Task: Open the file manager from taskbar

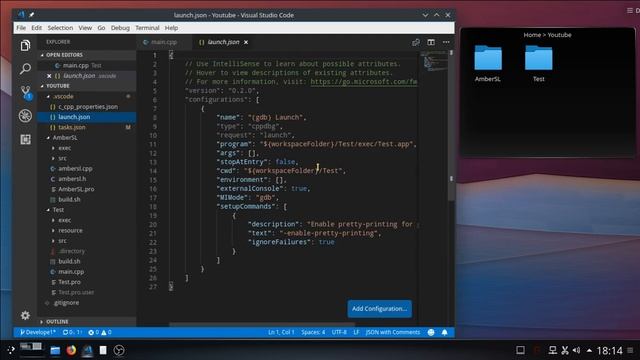Action: [x=55, y=350]
